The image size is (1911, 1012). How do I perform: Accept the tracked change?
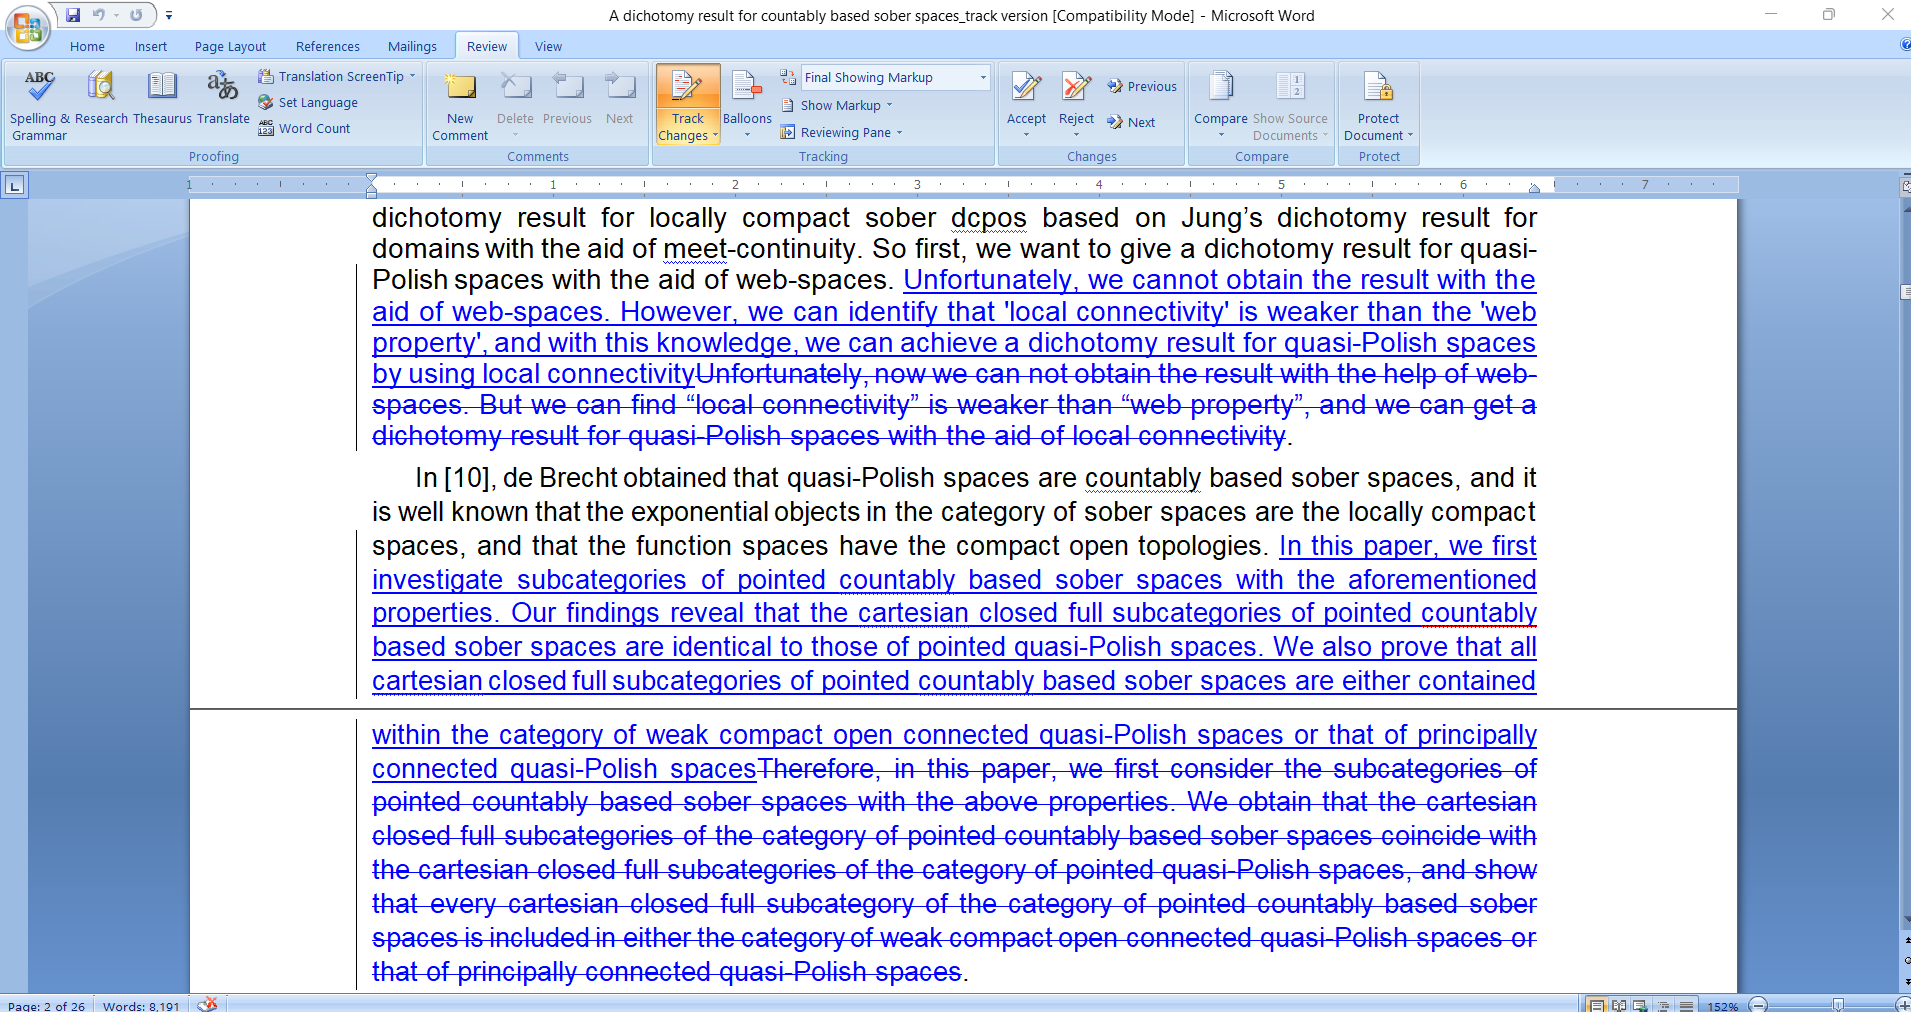[1026, 88]
